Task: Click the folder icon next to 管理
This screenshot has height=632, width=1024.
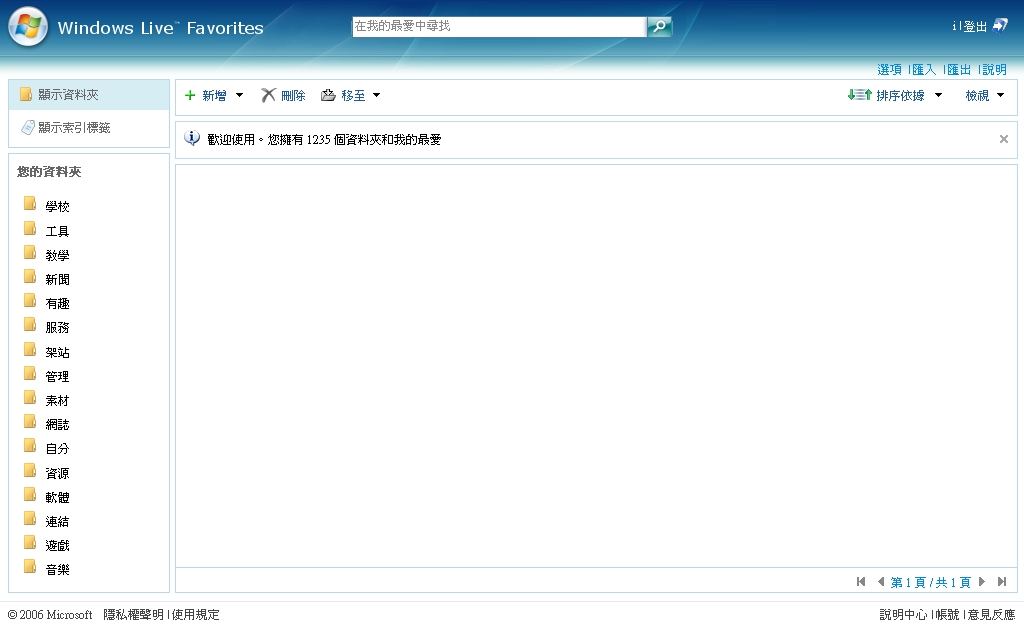Action: click(x=30, y=374)
